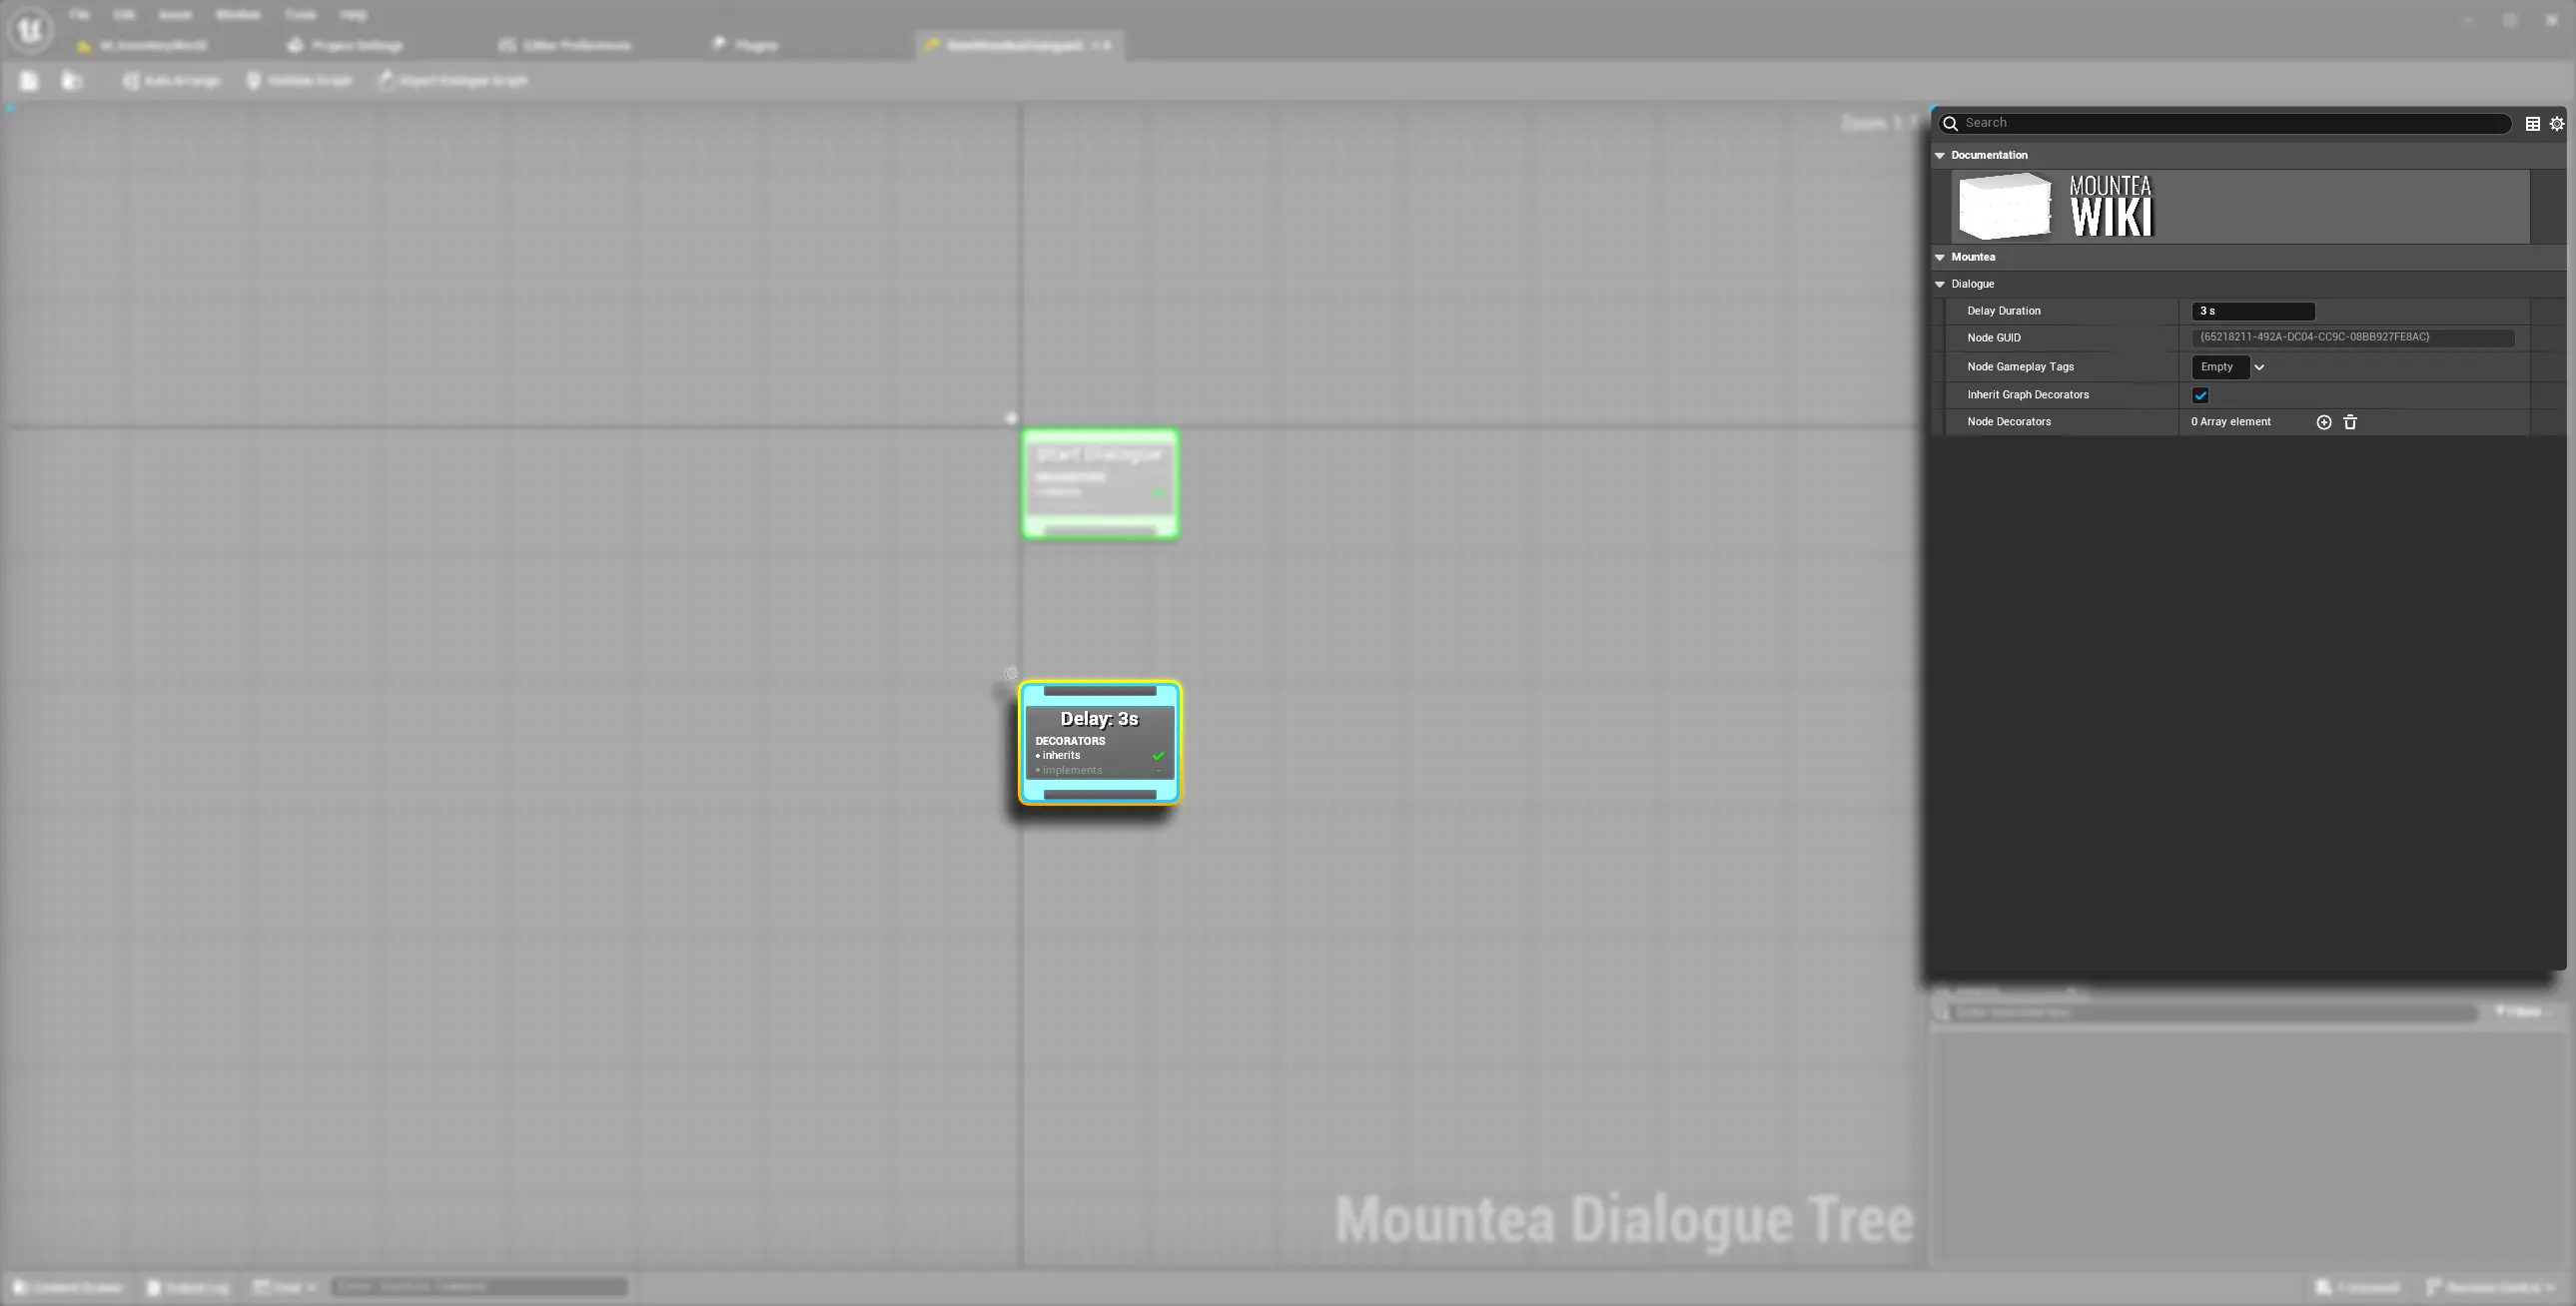The image size is (2576, 1306).
Task: Add element to Node Decorators array
Action: click(x=2323, y=423)
